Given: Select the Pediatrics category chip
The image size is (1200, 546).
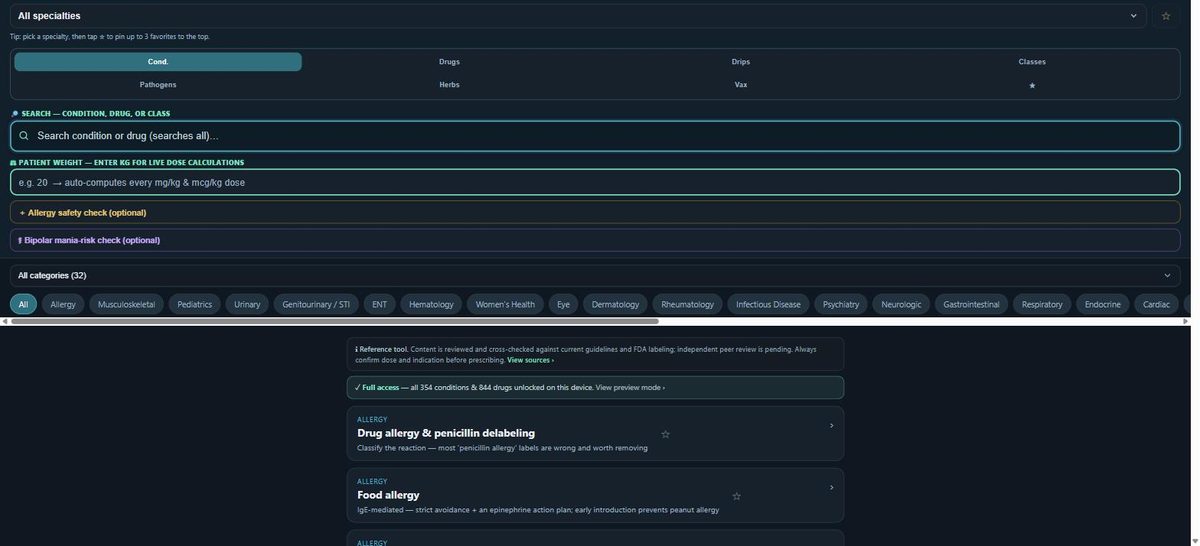Looking at the screenshot, I should pyautogui.click(x=195, y=304).
